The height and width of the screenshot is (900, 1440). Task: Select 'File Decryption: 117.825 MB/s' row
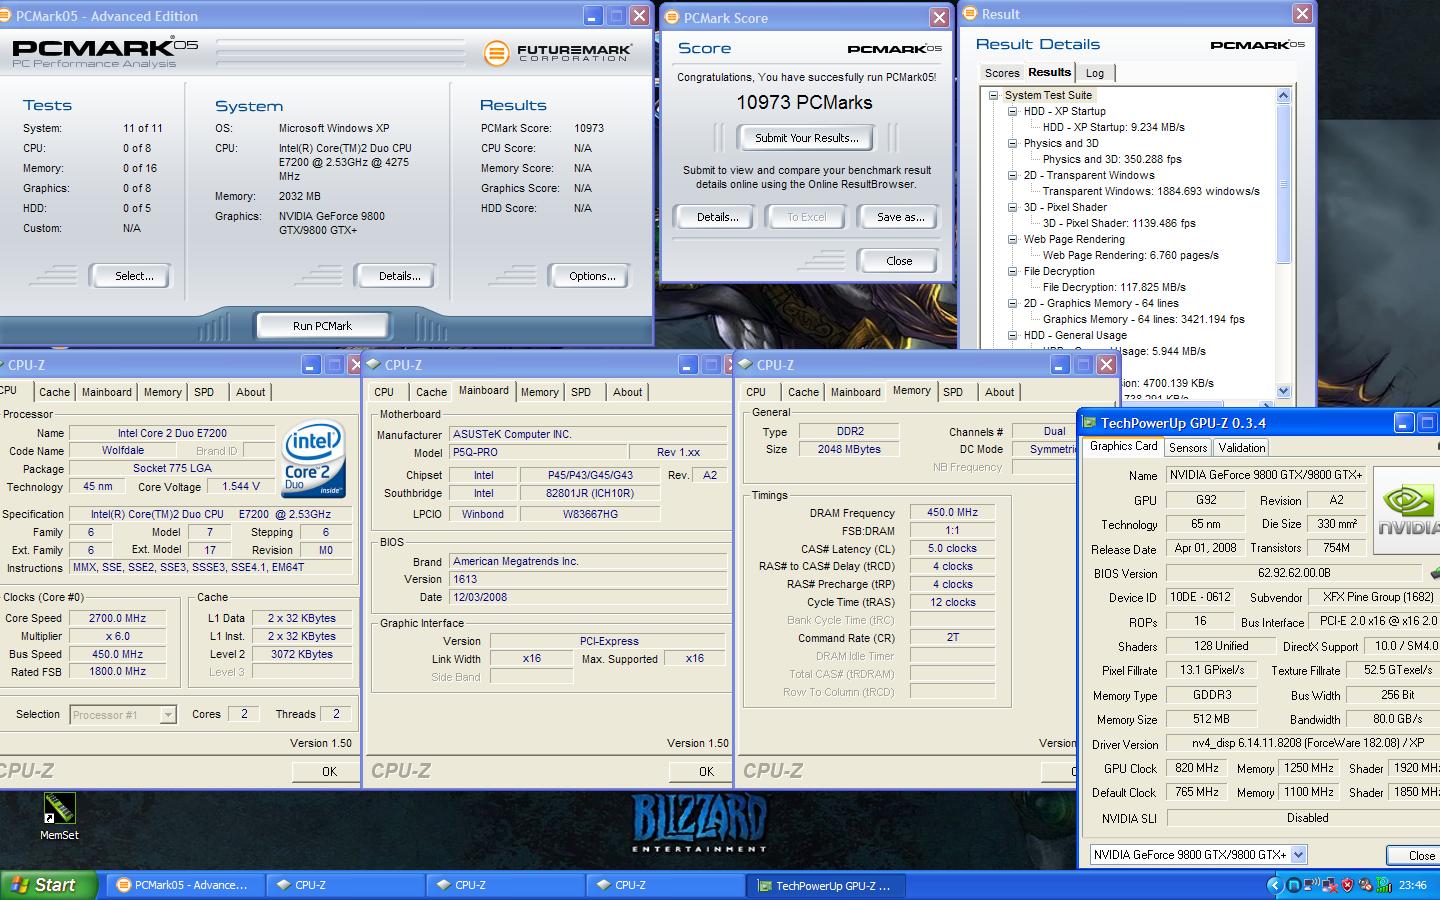(x=1114, y=287)
